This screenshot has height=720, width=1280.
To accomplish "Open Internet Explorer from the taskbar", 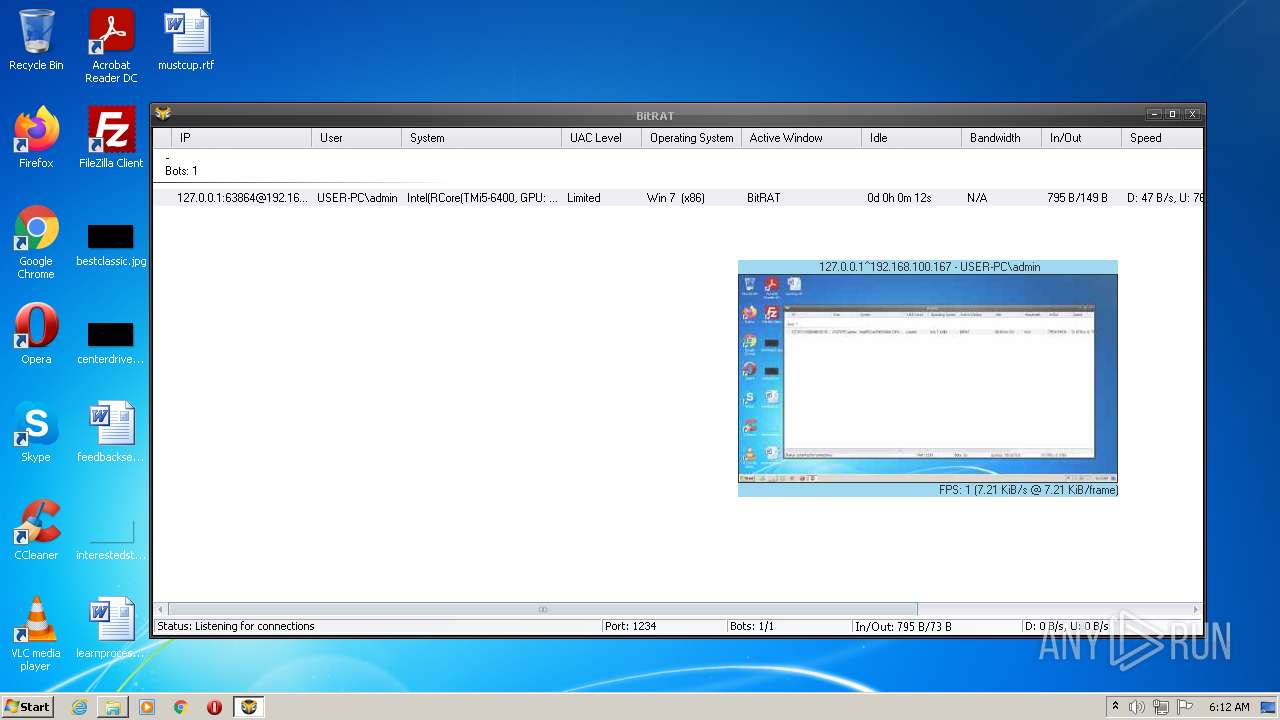I will [x=79, y=707].
